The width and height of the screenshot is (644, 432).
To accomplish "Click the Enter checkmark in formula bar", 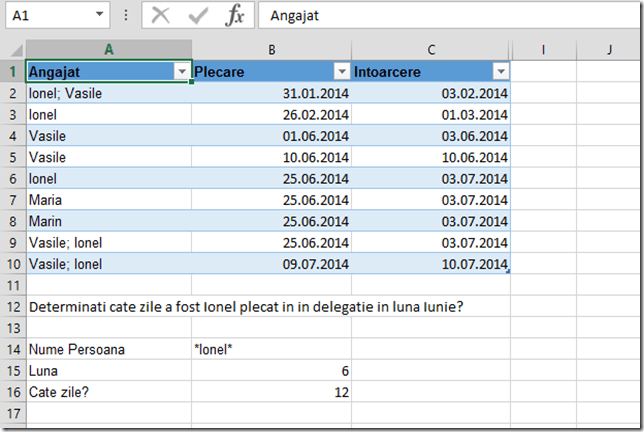I will (x=198, y=17).
